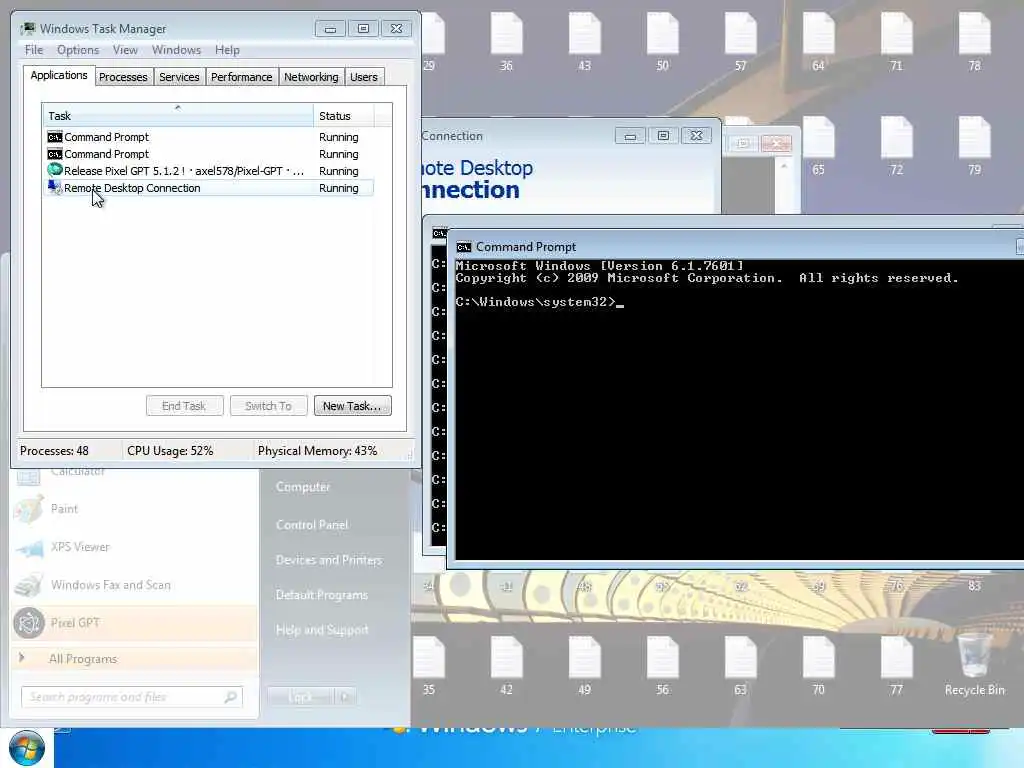
Task: Switch to the Processes tab
Action: 123,77
